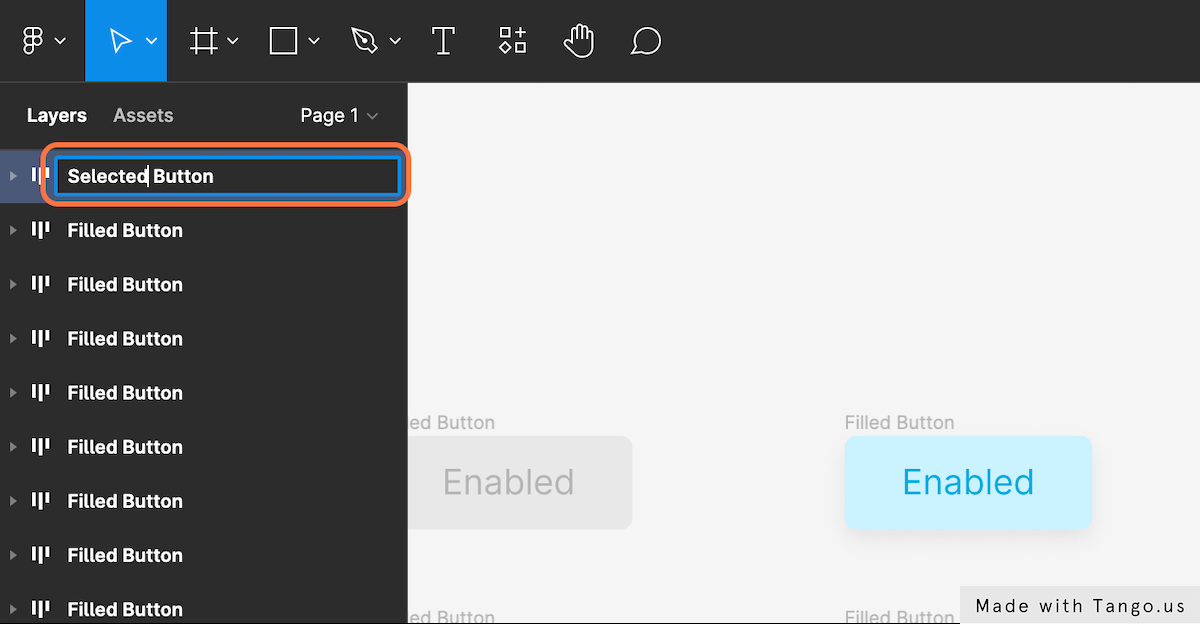Select the Text tool
1200x624 pixels.
443,41
